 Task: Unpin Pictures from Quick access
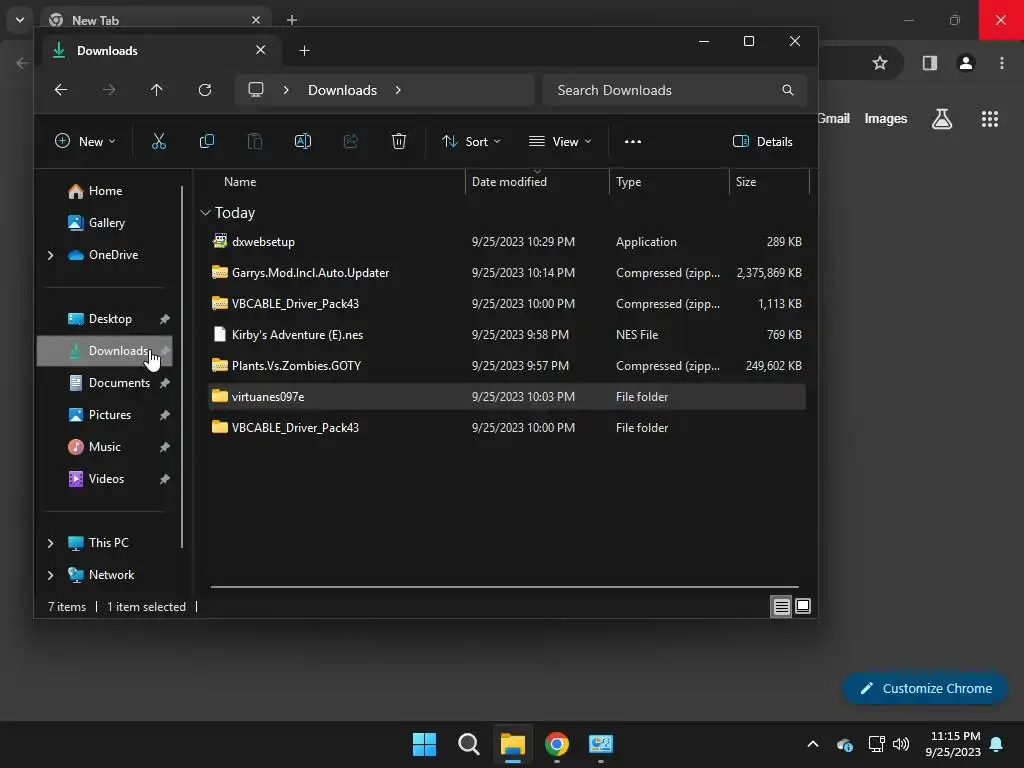(x=165, y=415)
